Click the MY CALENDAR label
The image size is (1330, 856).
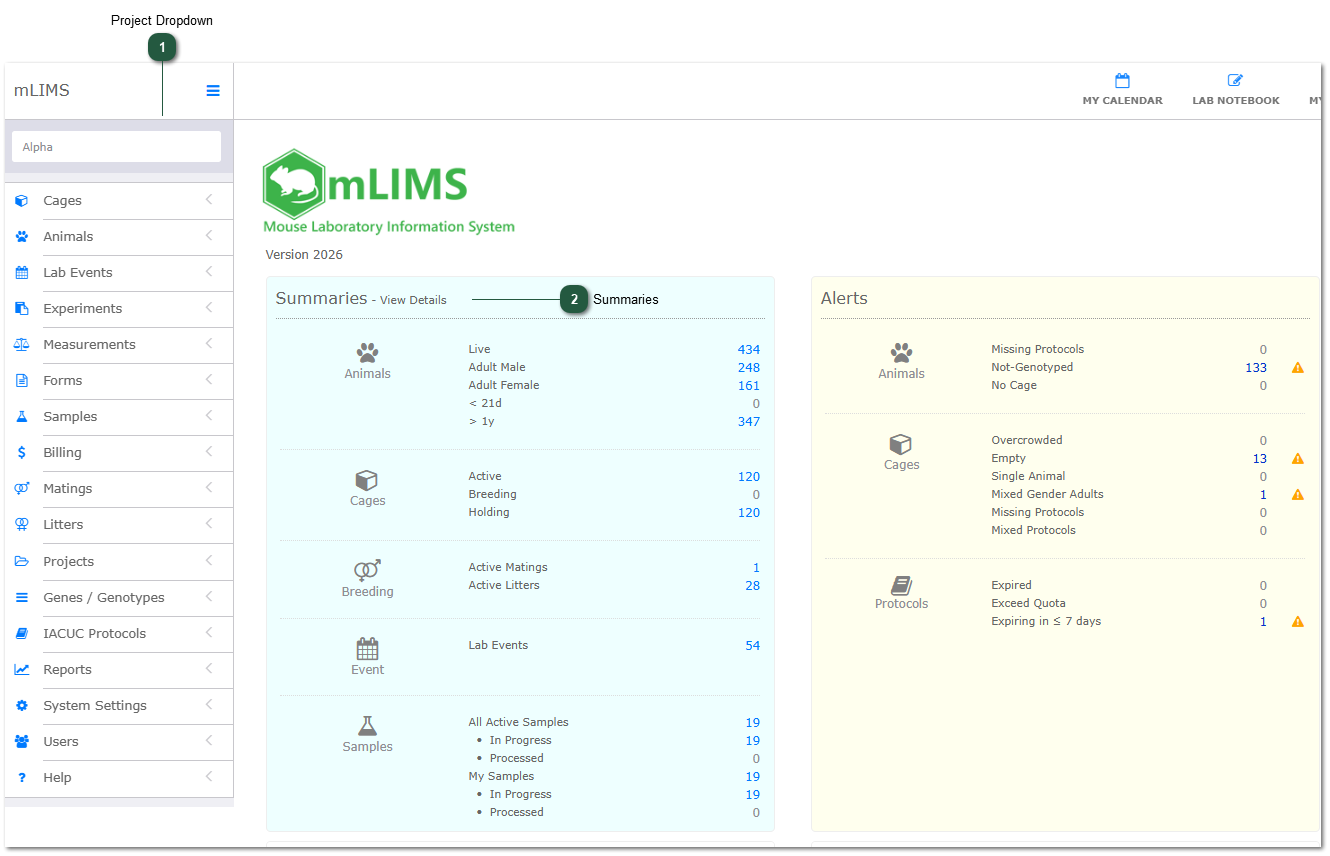tap(1122, 101)
